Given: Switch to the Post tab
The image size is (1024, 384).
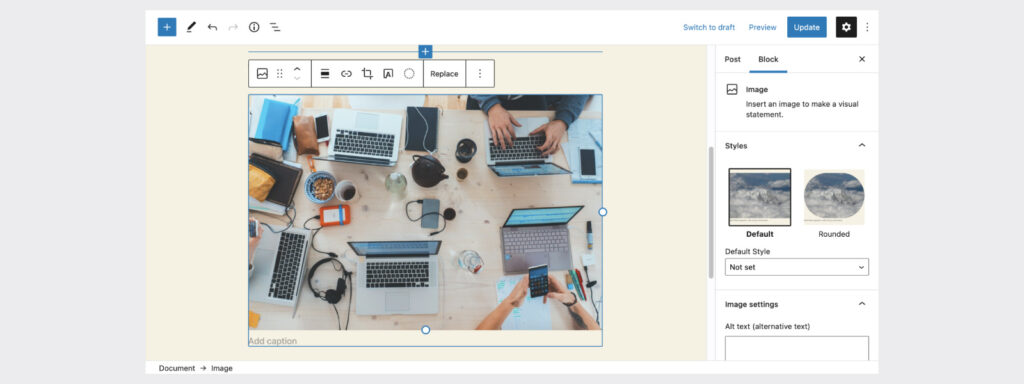Looking at the screenshot, I should [x=733, y=59].
